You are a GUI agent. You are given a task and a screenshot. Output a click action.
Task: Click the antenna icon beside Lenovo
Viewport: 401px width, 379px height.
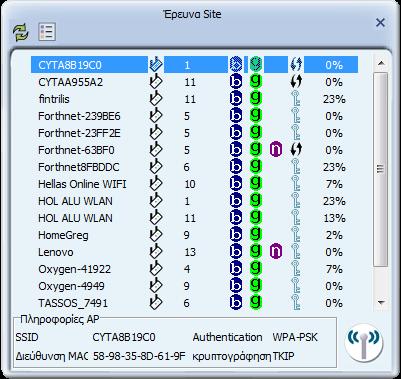[155, 252]
